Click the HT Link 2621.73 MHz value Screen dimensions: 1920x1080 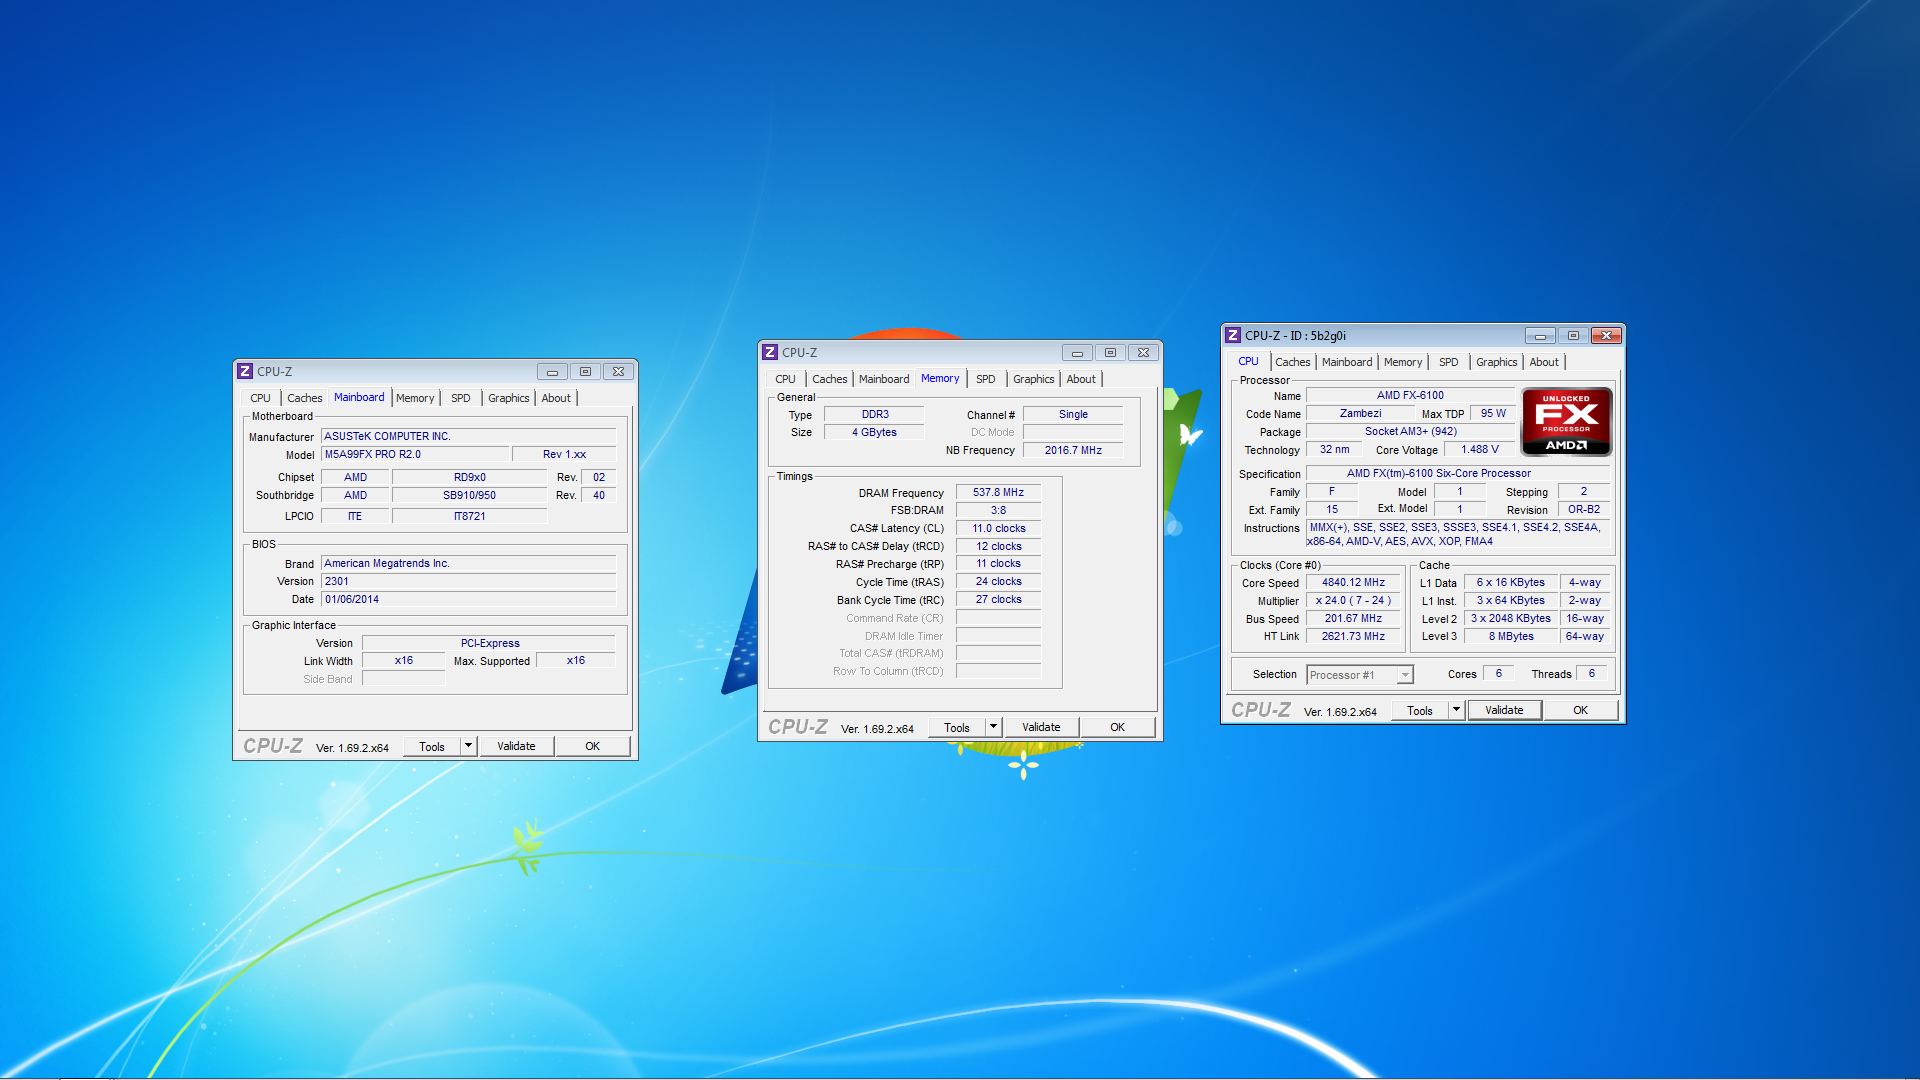(x=1353, y=636)
